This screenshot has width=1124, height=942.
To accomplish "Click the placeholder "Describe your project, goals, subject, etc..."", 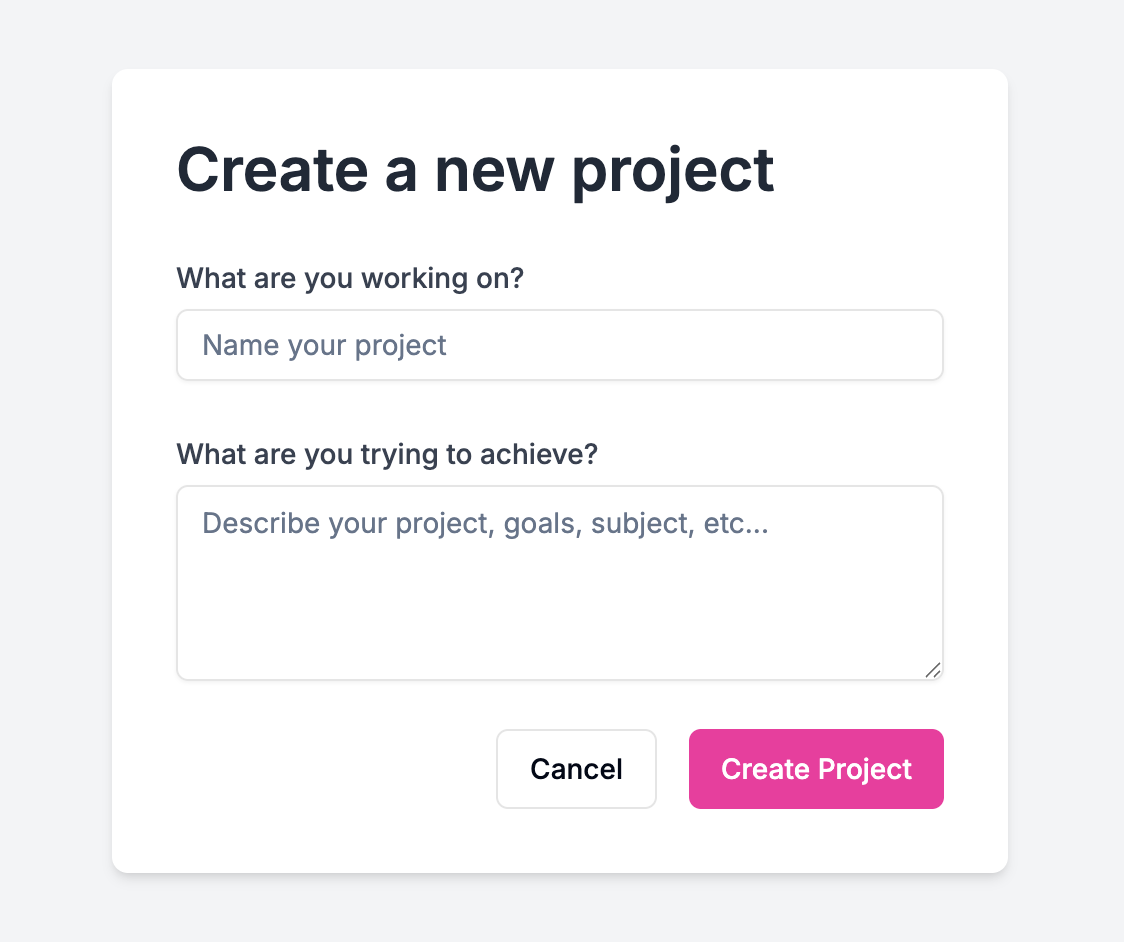I will (484, 523).
